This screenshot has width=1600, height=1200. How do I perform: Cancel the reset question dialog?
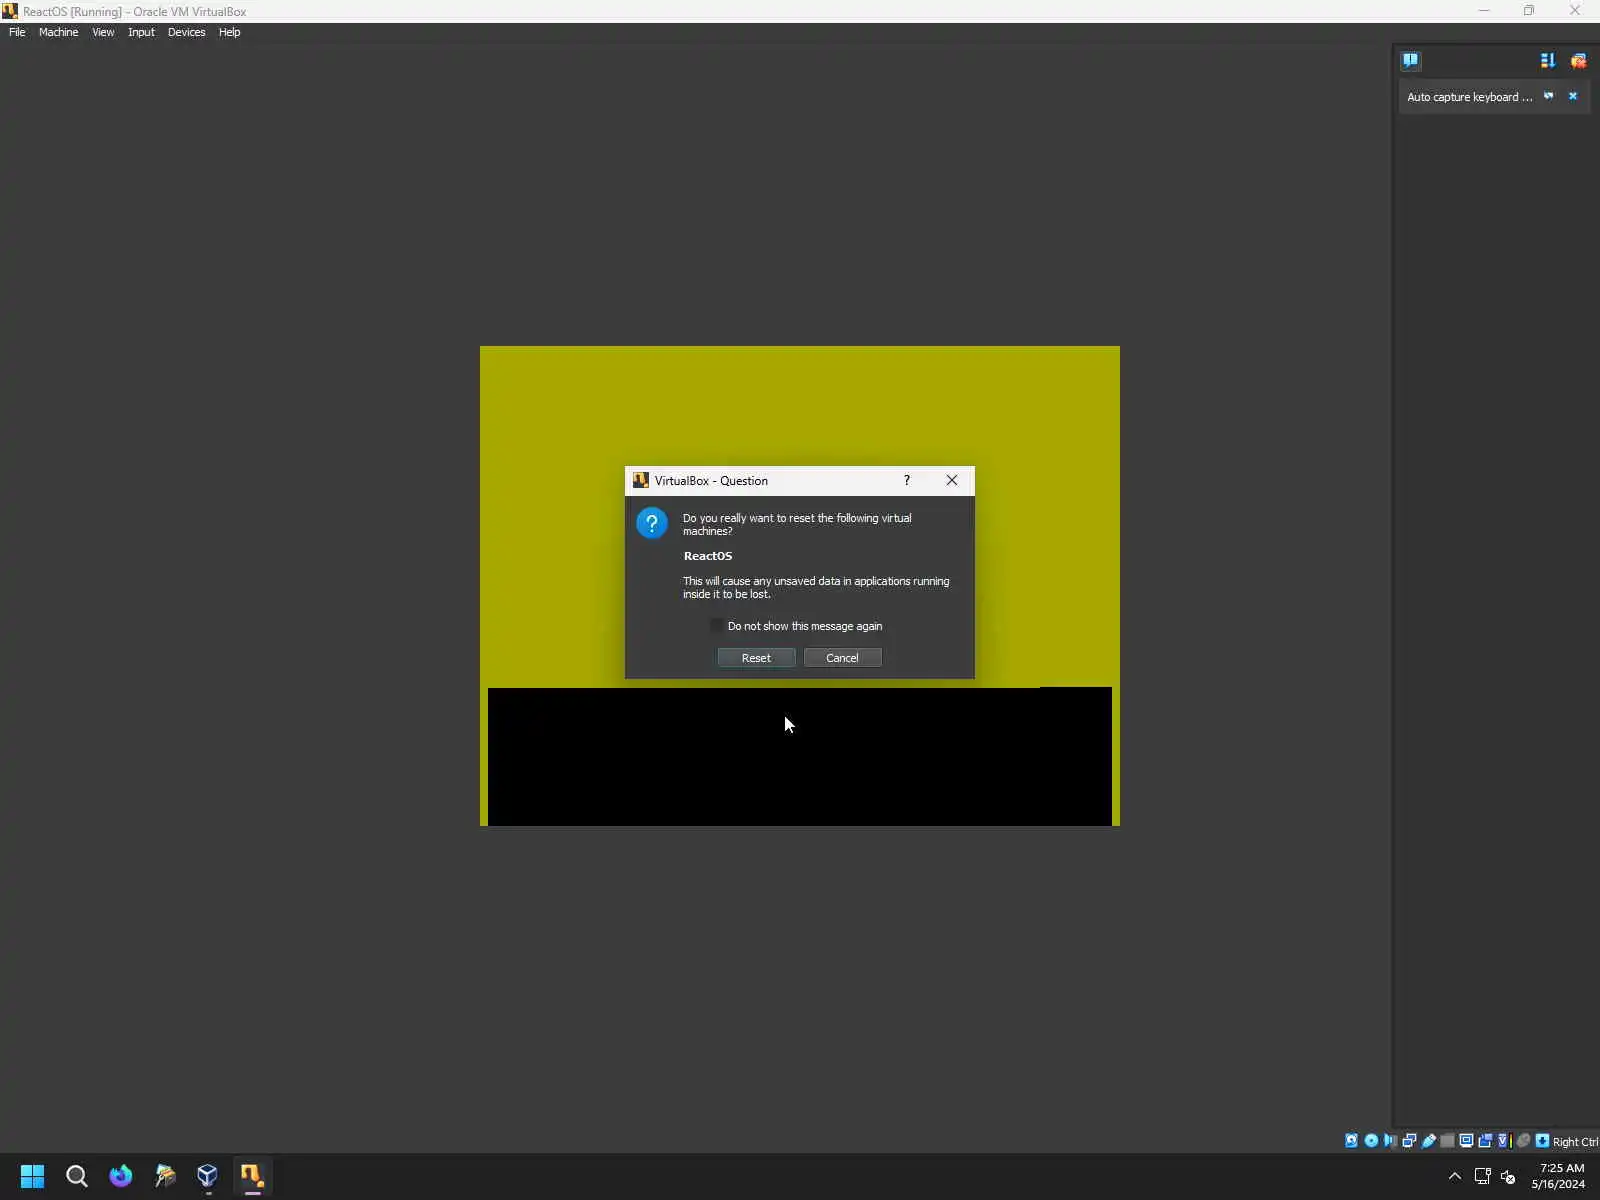842,658
